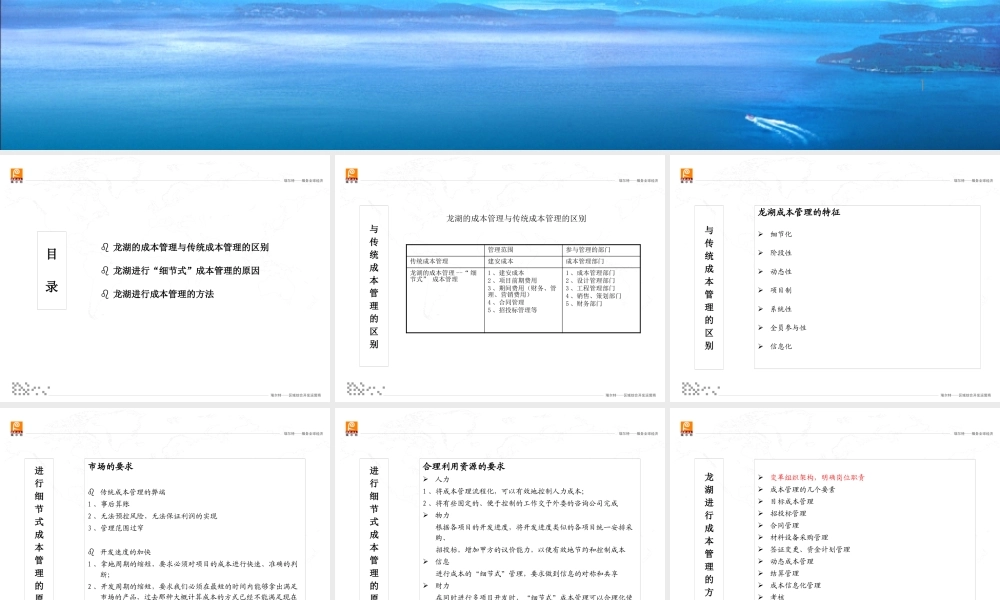
Task: Click the orange logo on the 合理利用资源的要求 slide
Action: coord(351,428)
